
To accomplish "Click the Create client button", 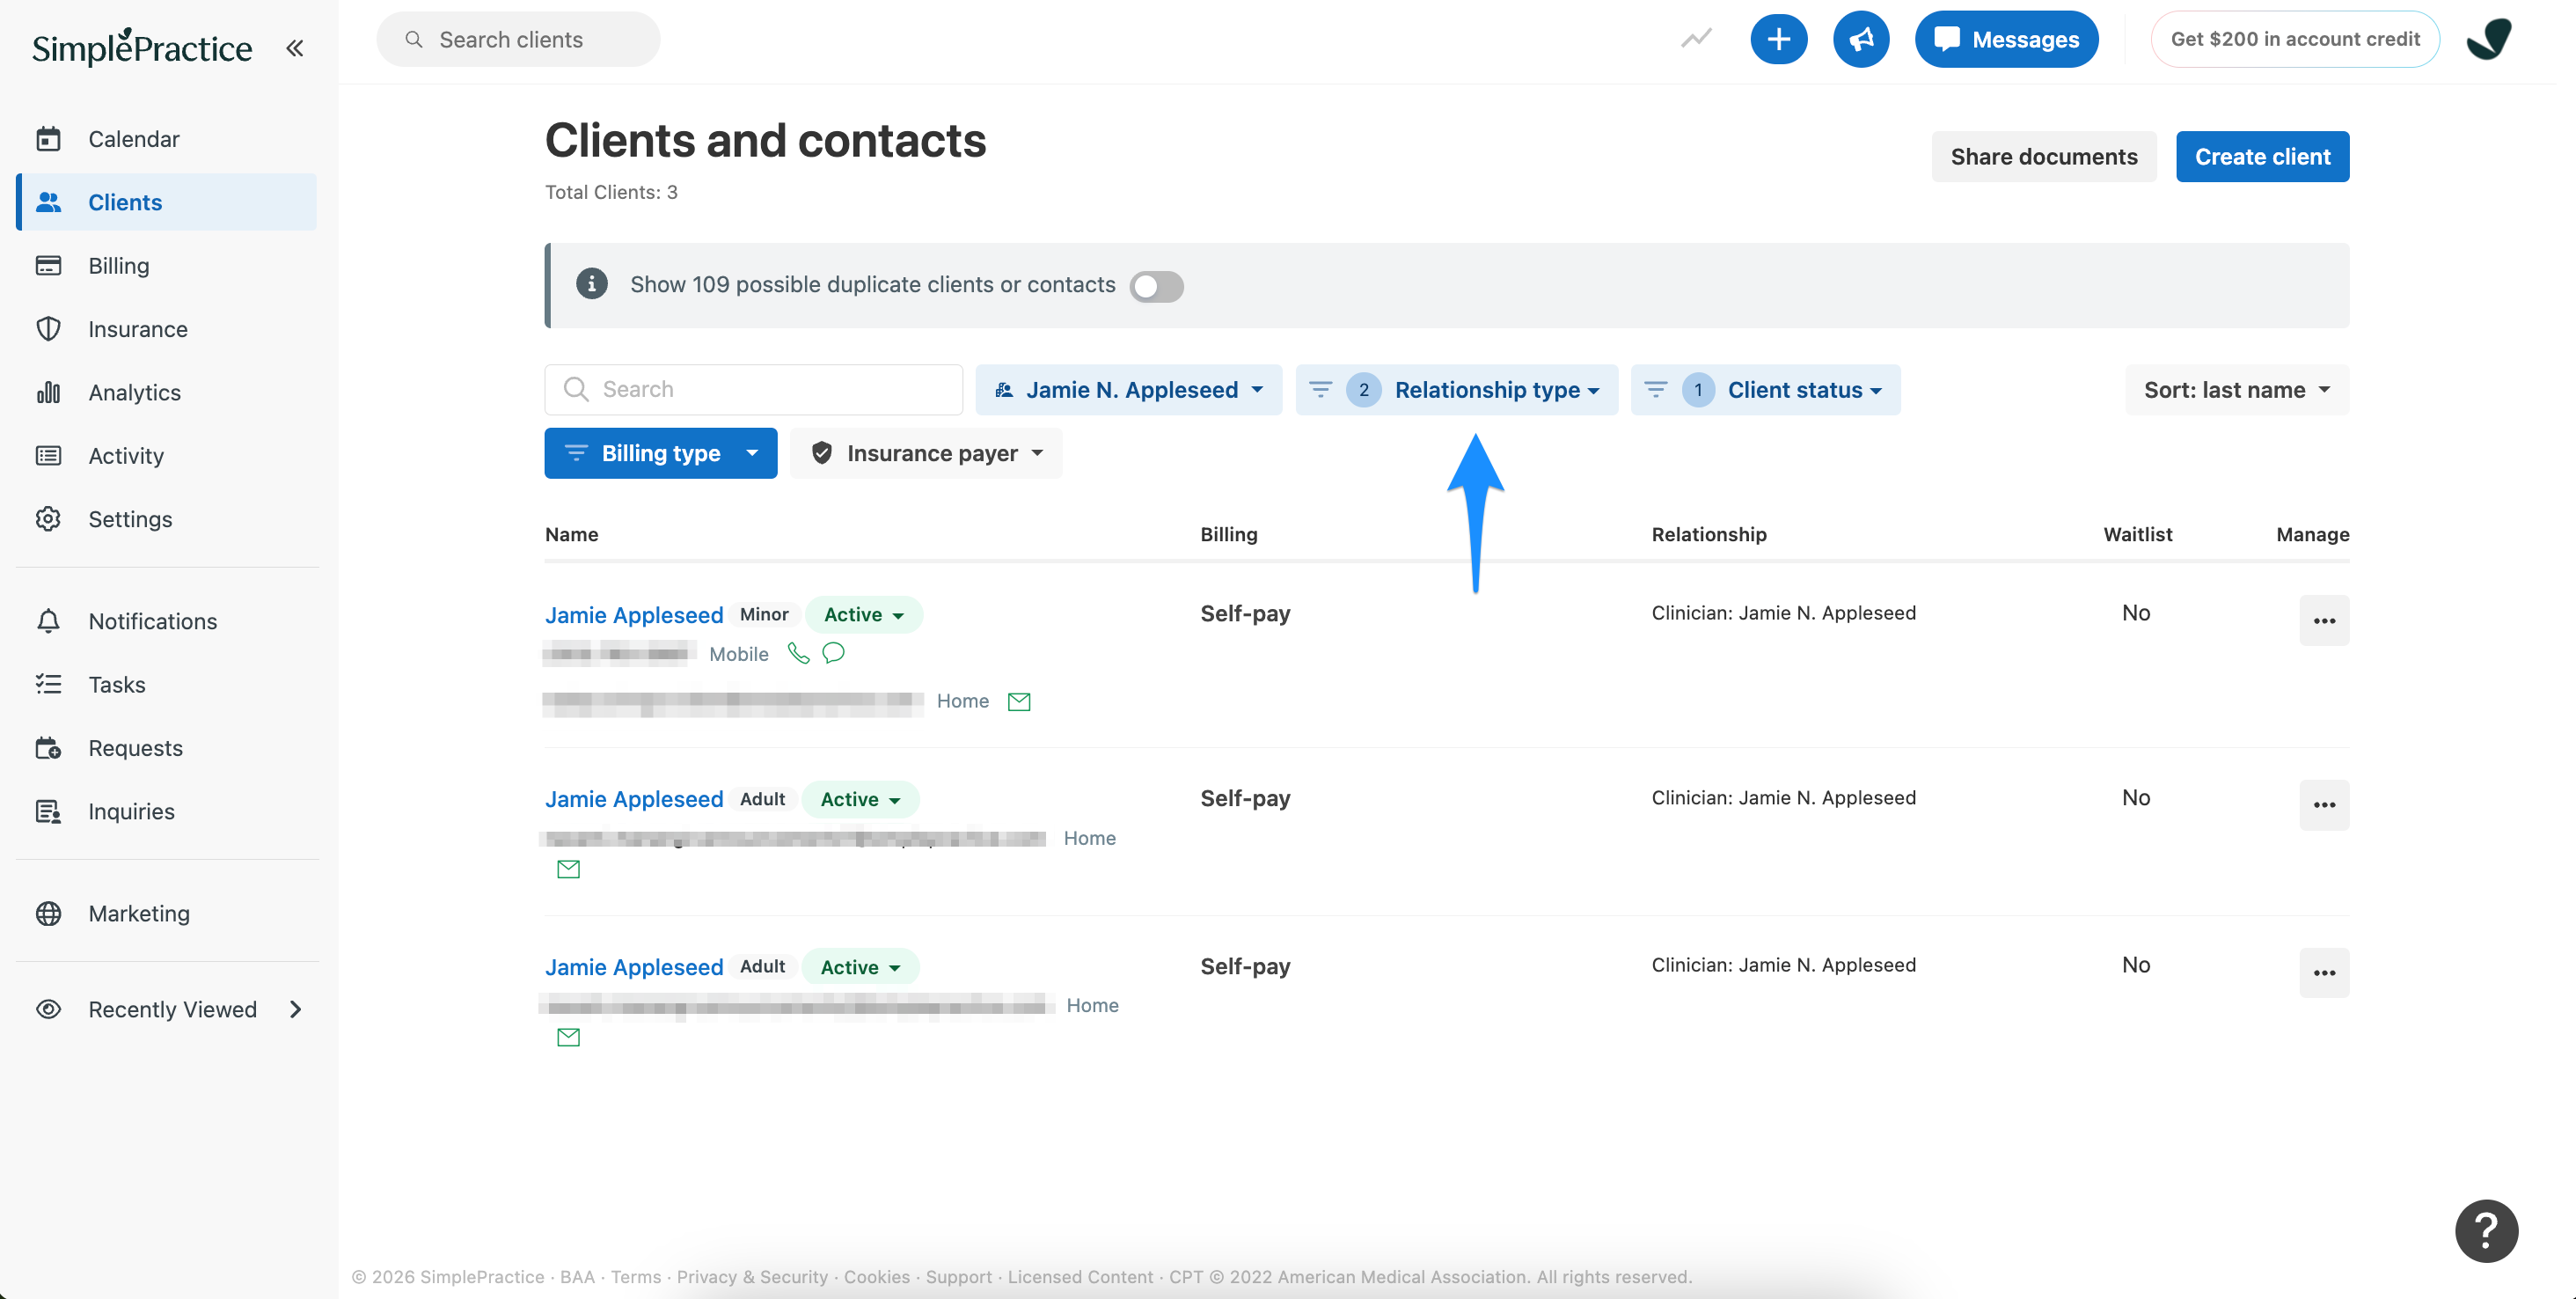I will (x=2262, y=156).
